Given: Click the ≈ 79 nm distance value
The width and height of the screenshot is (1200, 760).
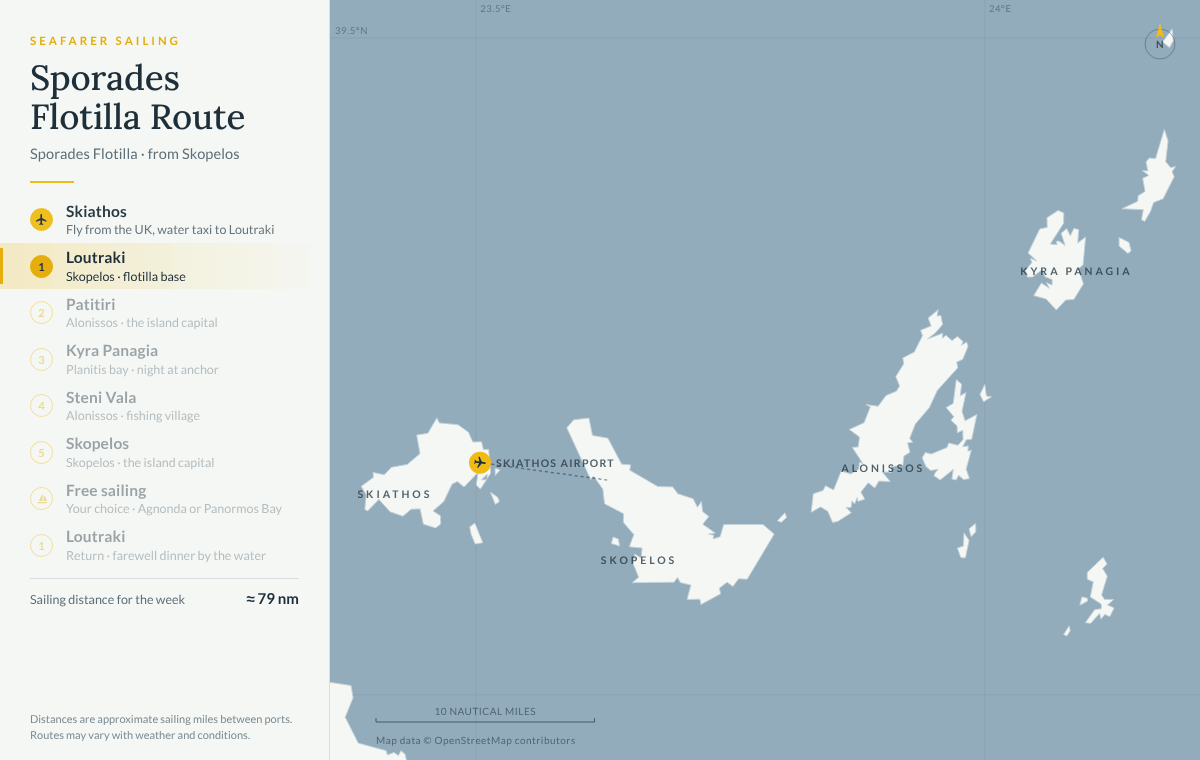Looking at the screenshot, I should pyautogui.click(x=272, y=599).
